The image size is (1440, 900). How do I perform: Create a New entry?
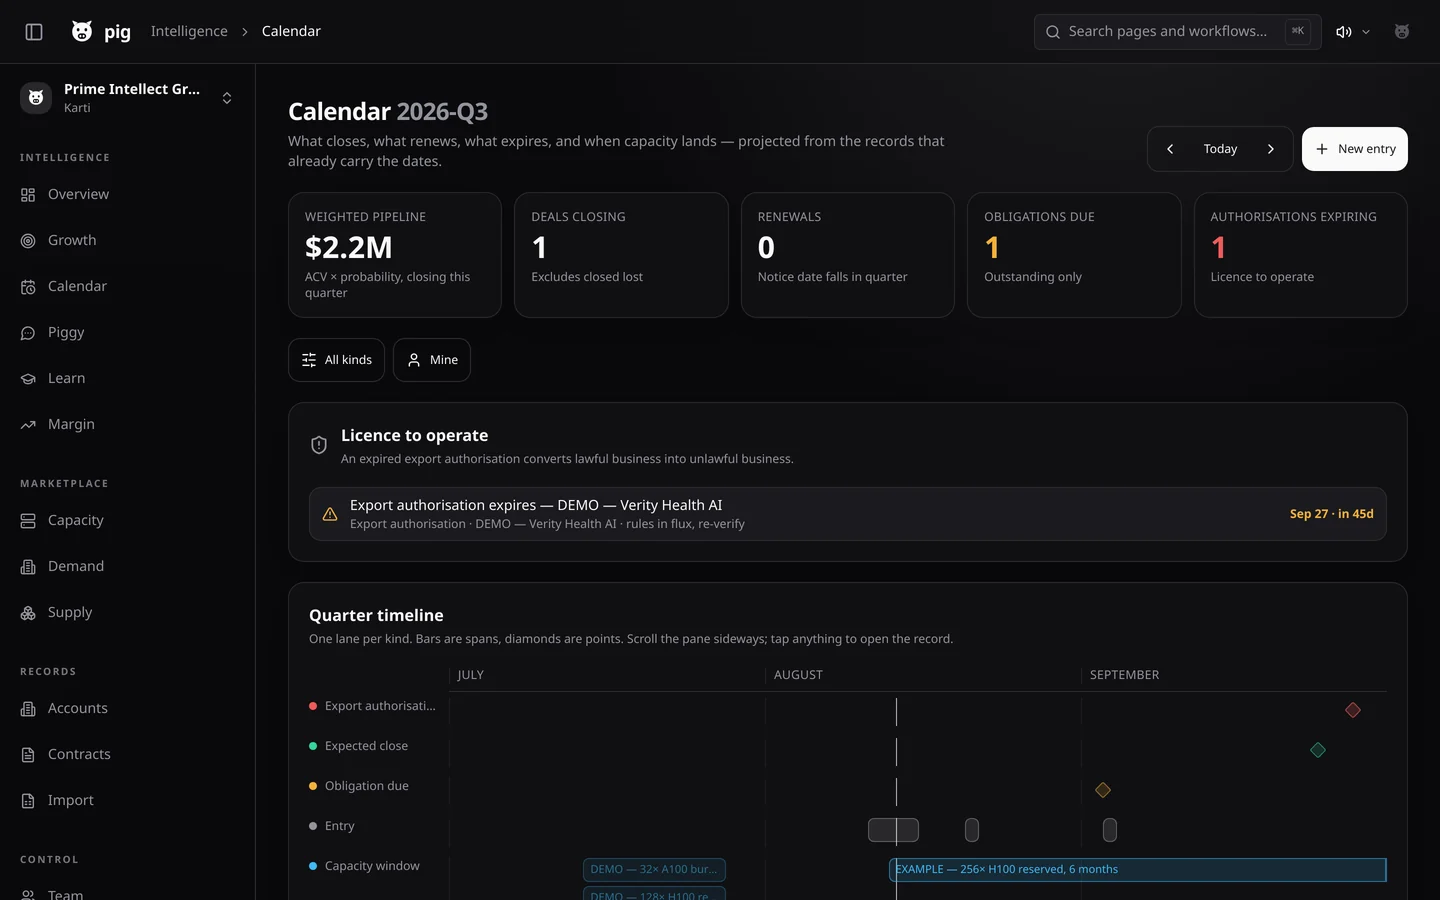(1355, 149)
